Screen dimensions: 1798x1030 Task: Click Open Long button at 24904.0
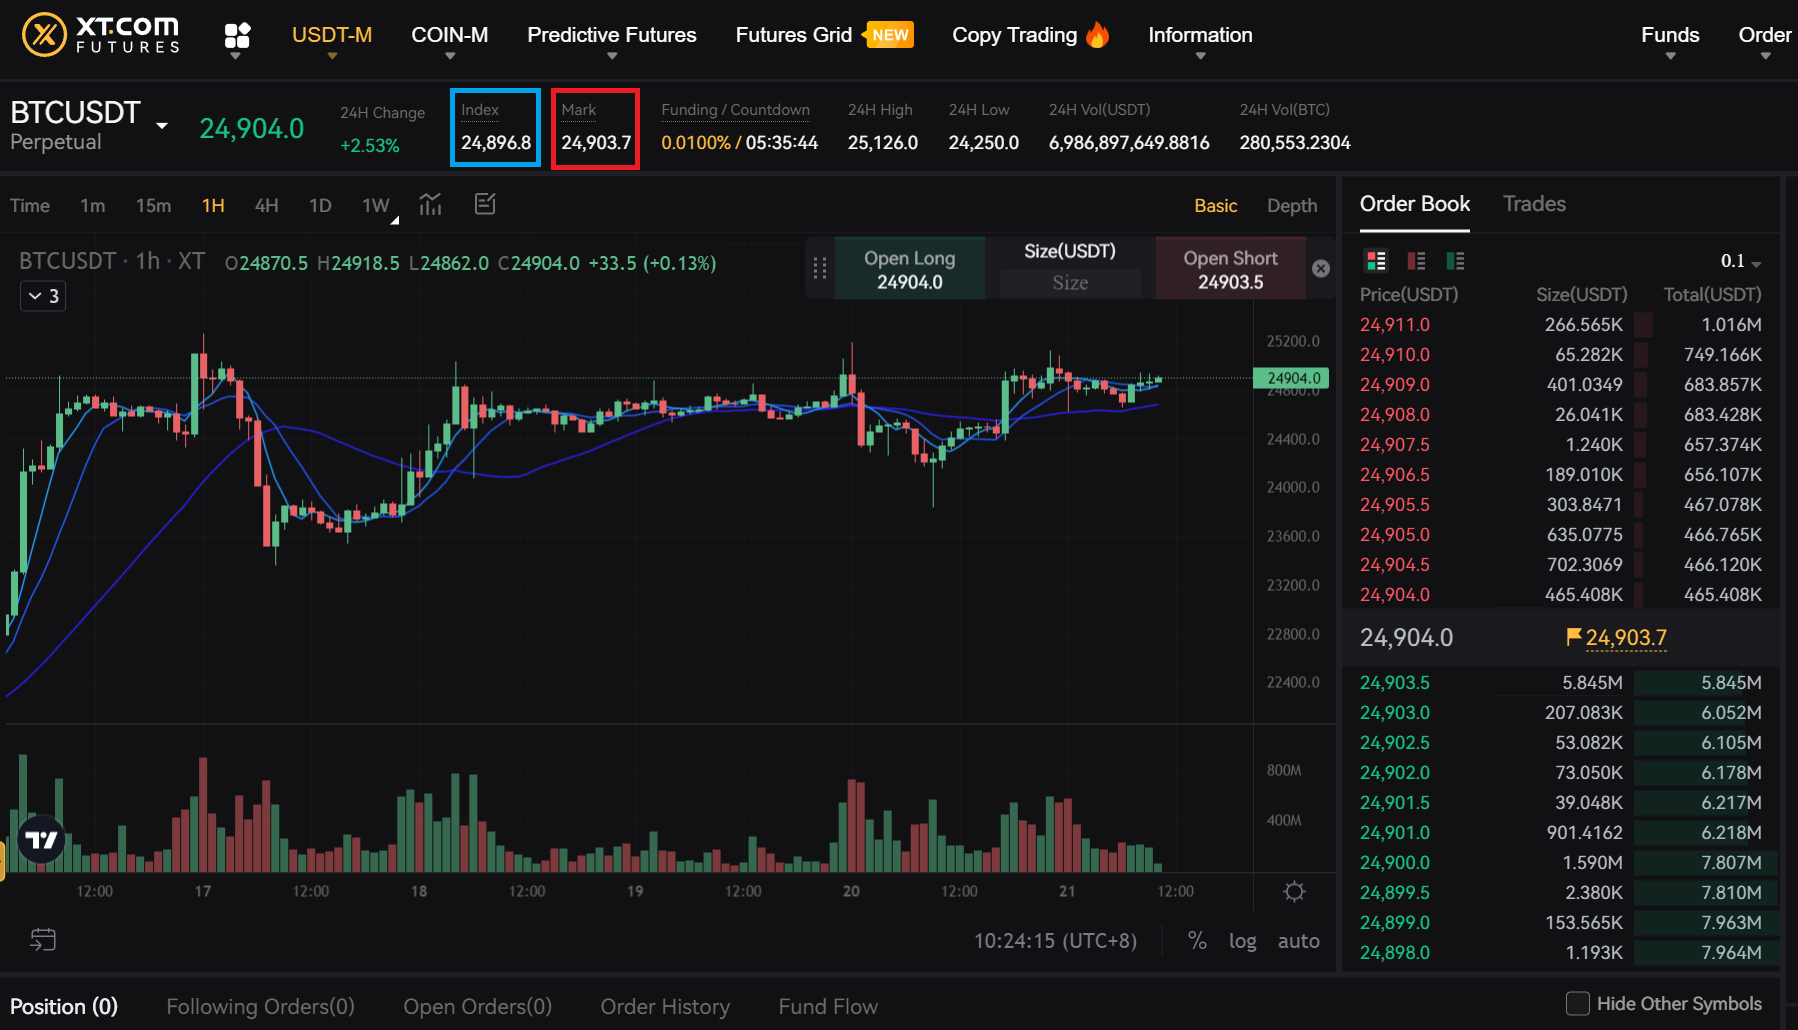(909, 269)
